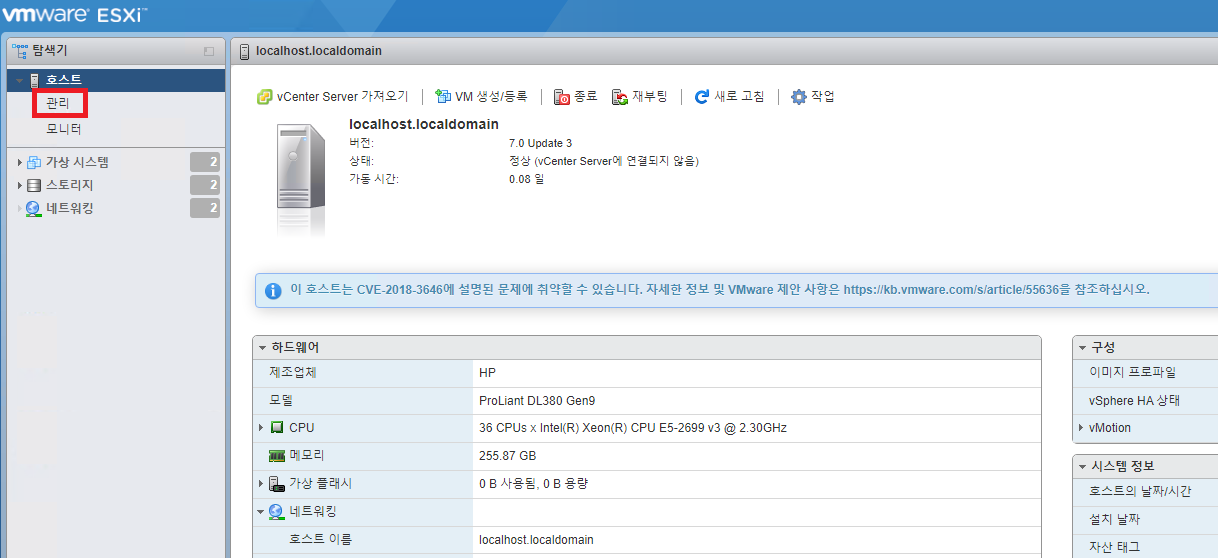Open 모니터 under 호스트
1218x558 pixels.
pyautogui.click(x=64, y=129)
